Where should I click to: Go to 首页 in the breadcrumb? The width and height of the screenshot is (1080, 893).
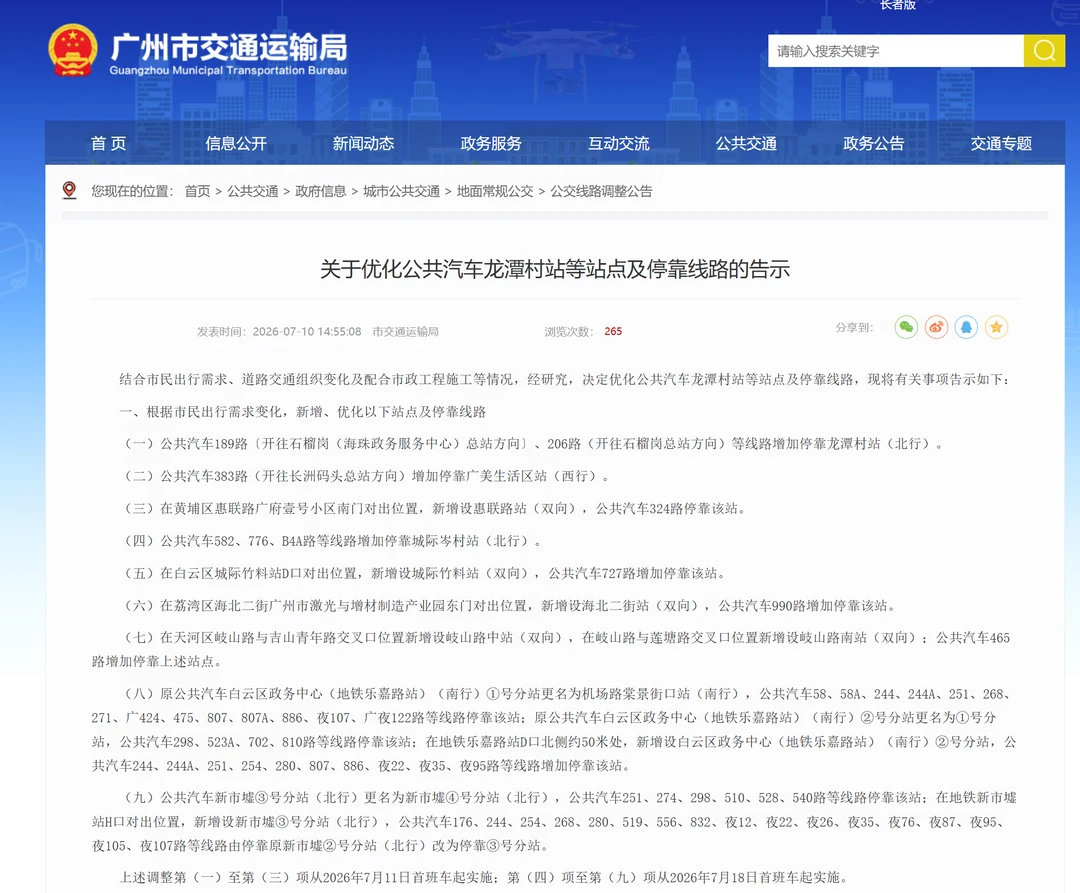point(197,191)
